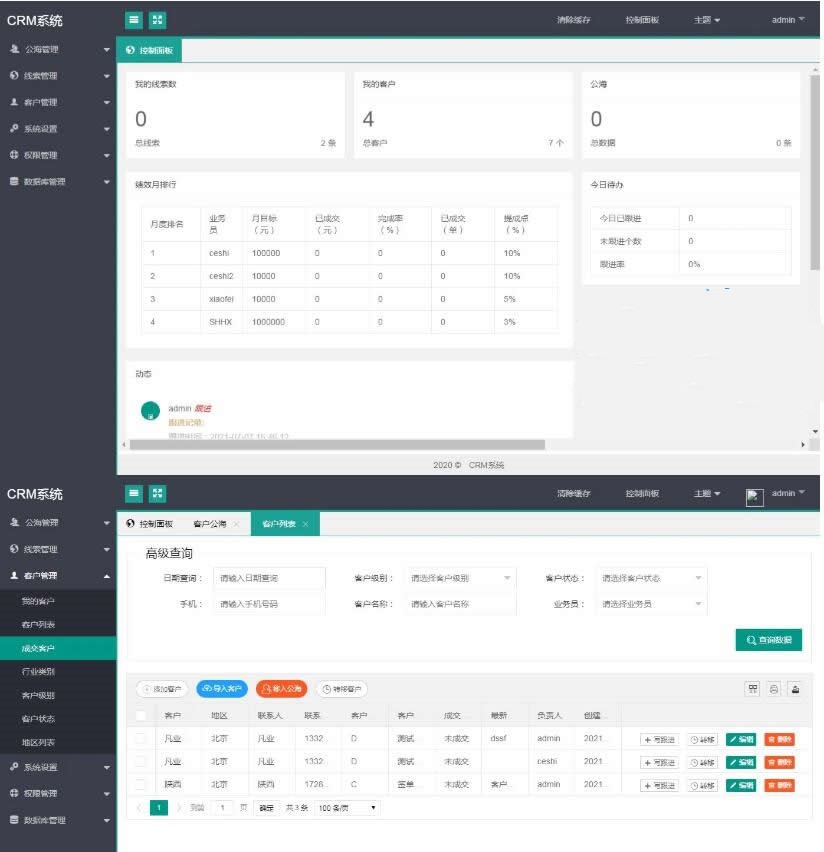Open admin user menu in bottom screen header
824x852 pixels.
(x=788, y=493)
